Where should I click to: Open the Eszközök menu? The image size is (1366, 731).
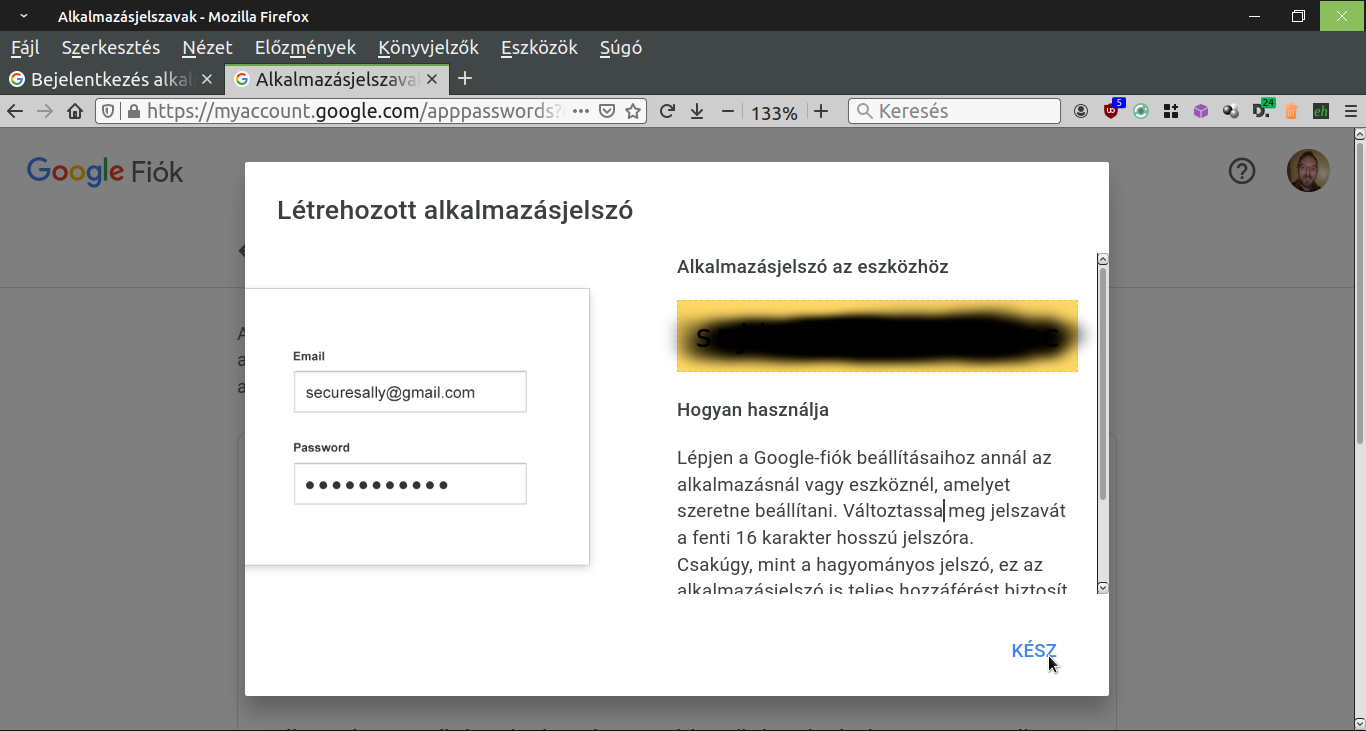[539, 47]
